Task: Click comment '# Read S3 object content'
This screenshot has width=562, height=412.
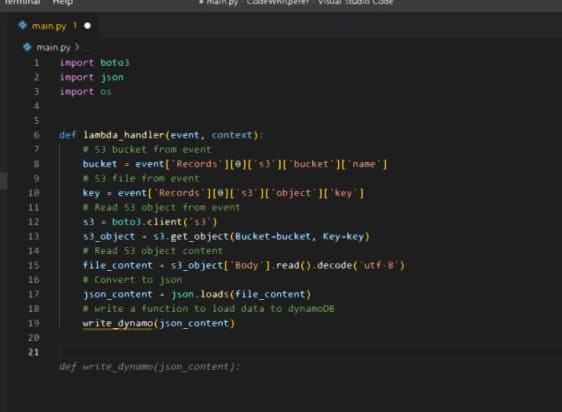Action: pyautogui.click(x=153, y=251)
